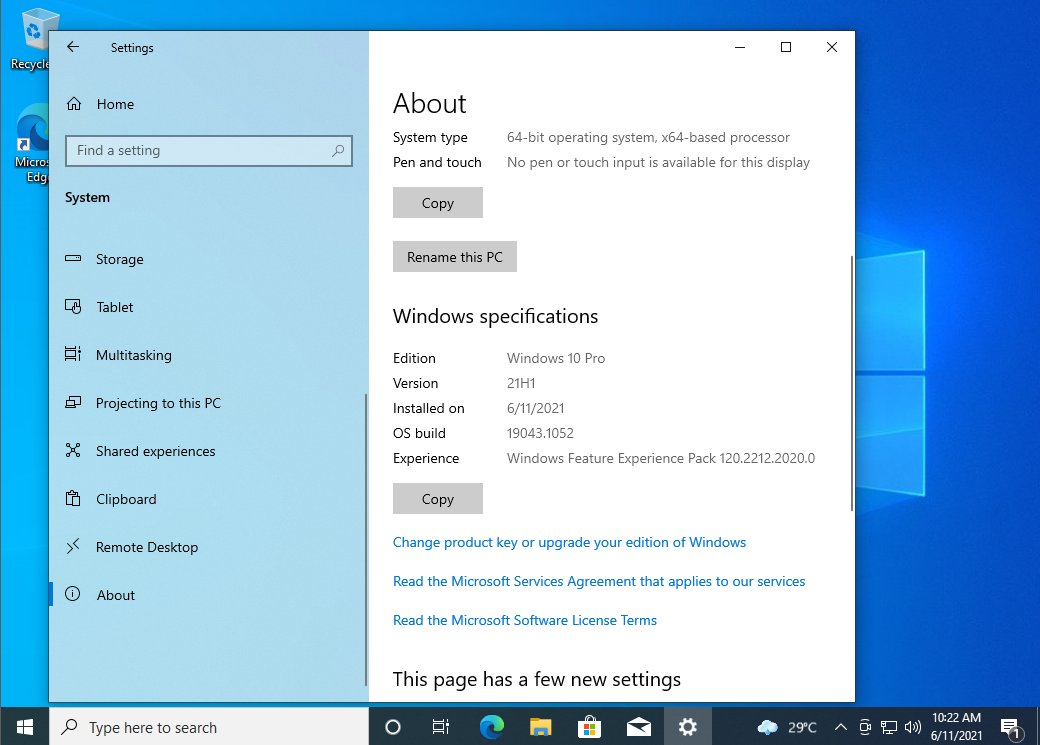Screen dimensions: 1040x745
Task: Click the About info icon in sidebar
Action: 73,594
